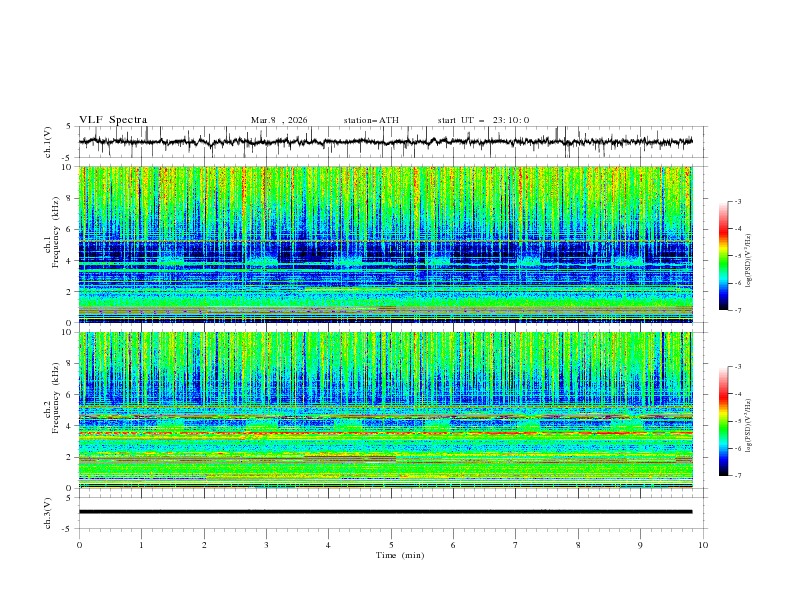Click time axis tick label "7"

tap(516, 545)
